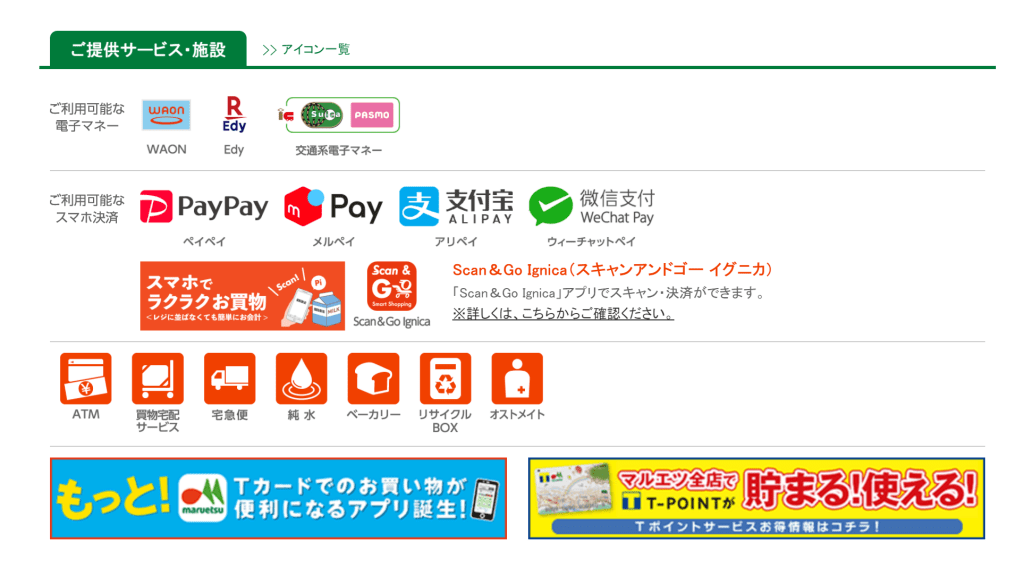The width and height of the screenshot is (1024, 576).
Task: Open the スマホでラクラクお買物 orange banner
Action: pos(242,296)
